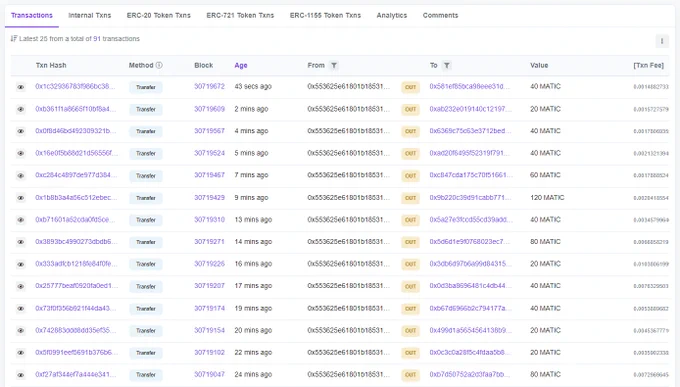The height and width of the screenshot is (387, 680).
Task: Open transaction hash 0xb361f1a8665f10bf8a4
Action: (76, 109)
